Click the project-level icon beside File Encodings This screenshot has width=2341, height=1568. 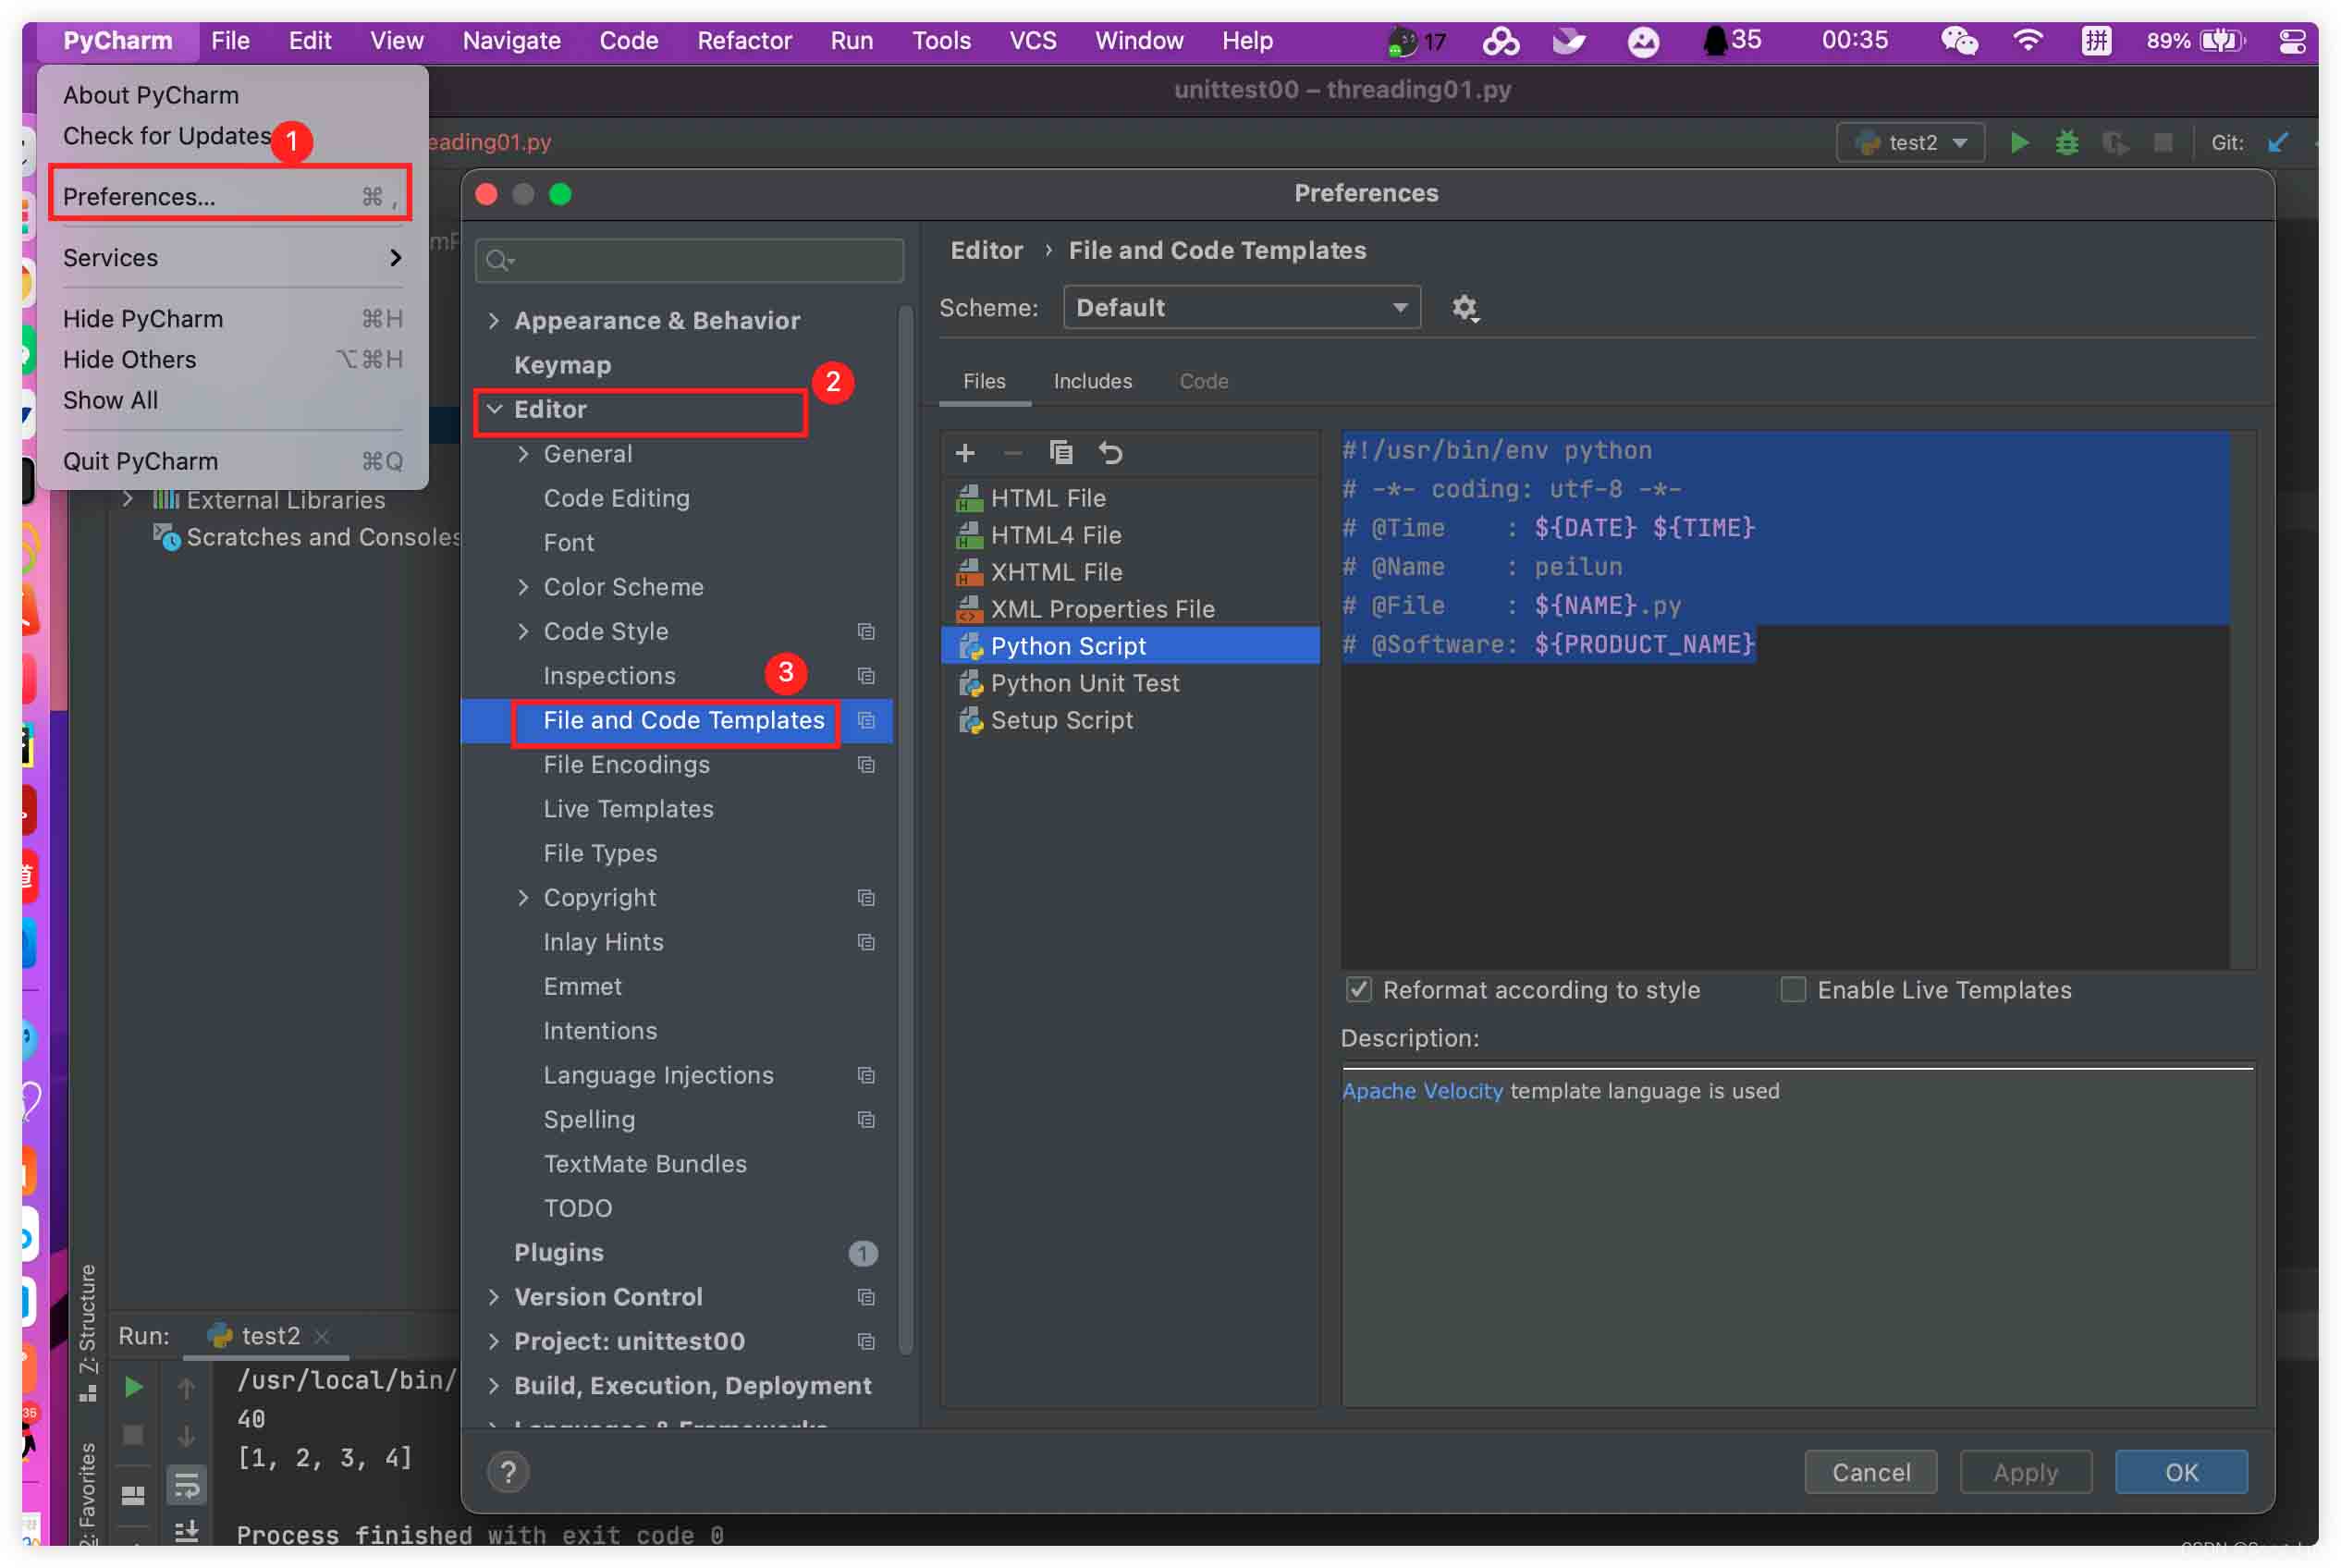pyautogui.click(x=866, y=764)
